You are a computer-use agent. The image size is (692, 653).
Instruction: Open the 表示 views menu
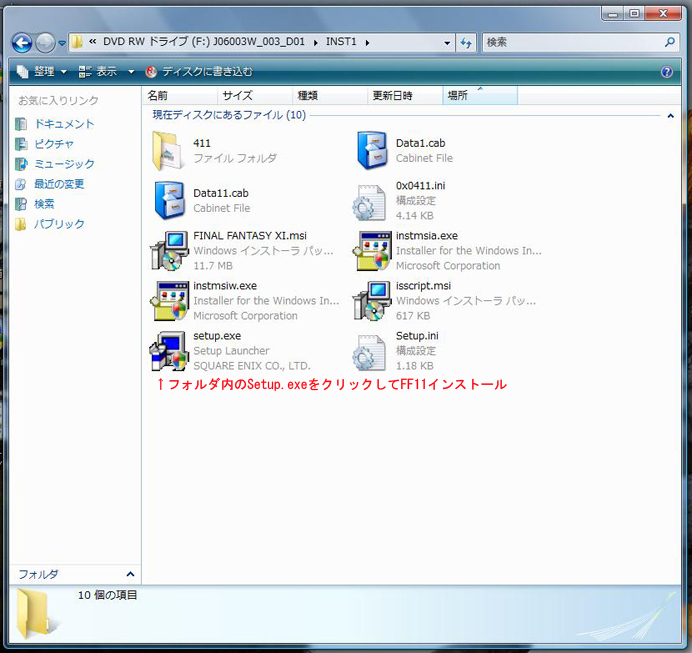click(98, 71)
